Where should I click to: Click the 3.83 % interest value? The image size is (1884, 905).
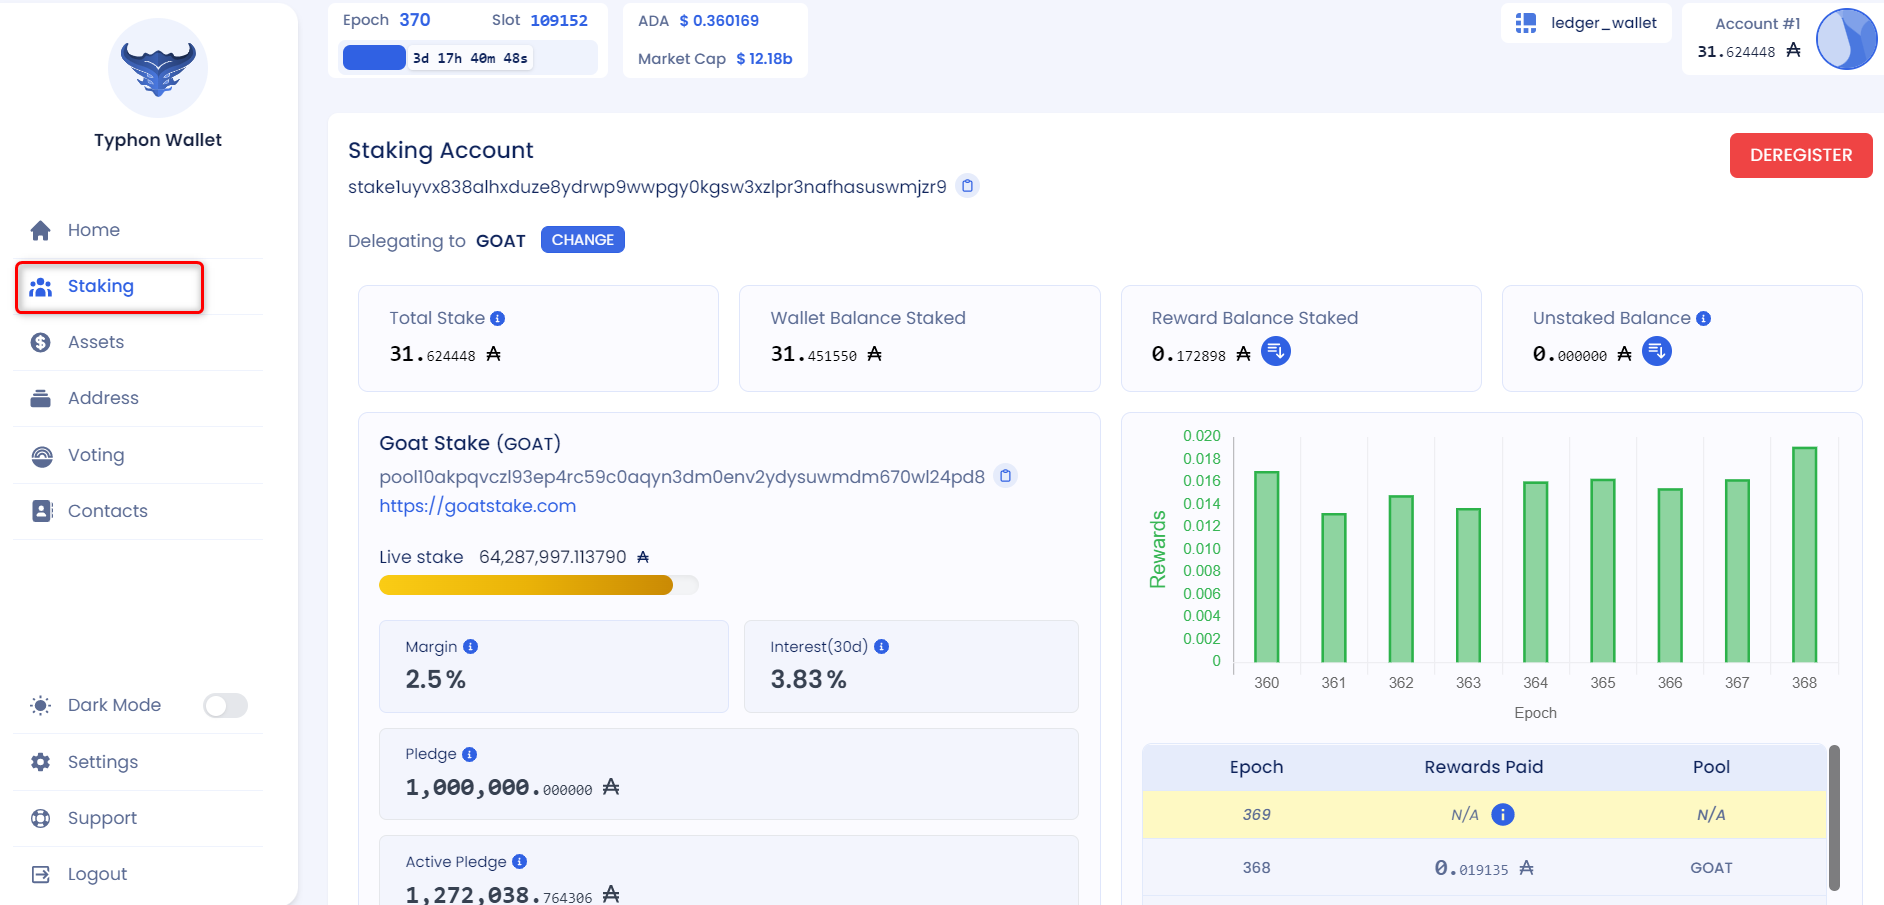point(808,679)
